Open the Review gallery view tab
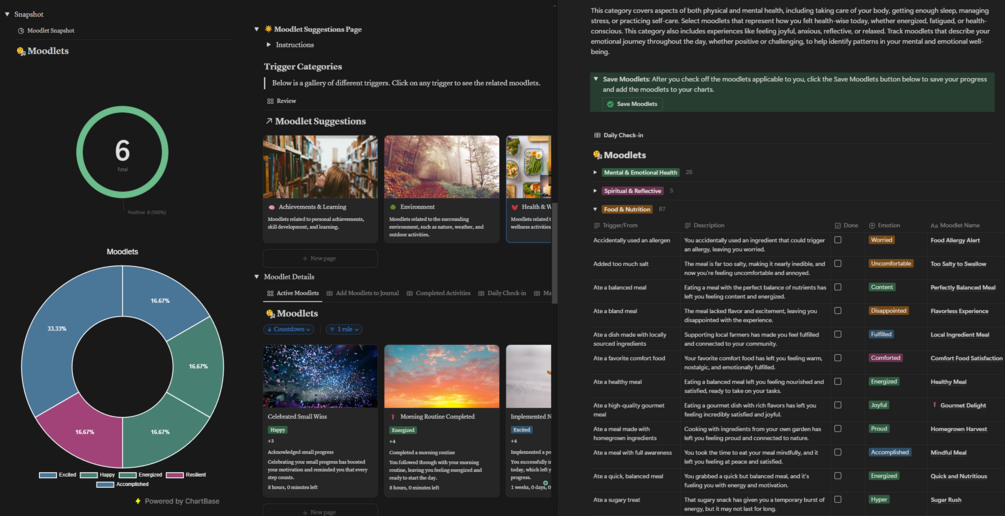This screenshot has height=516, width=1005. click(x=281, y=101)
